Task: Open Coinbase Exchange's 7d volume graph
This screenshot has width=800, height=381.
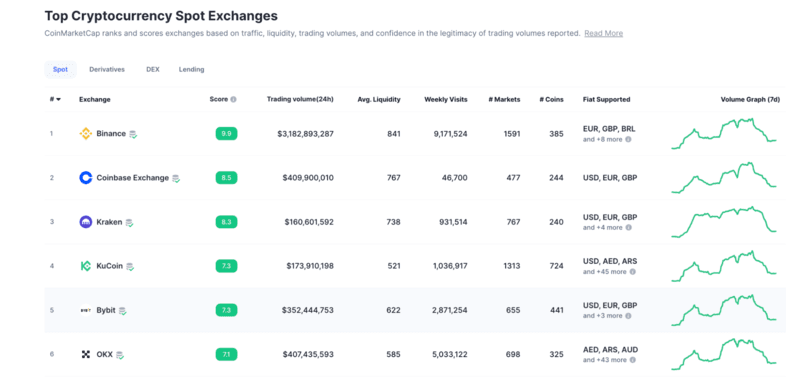Action: [723, 177]
